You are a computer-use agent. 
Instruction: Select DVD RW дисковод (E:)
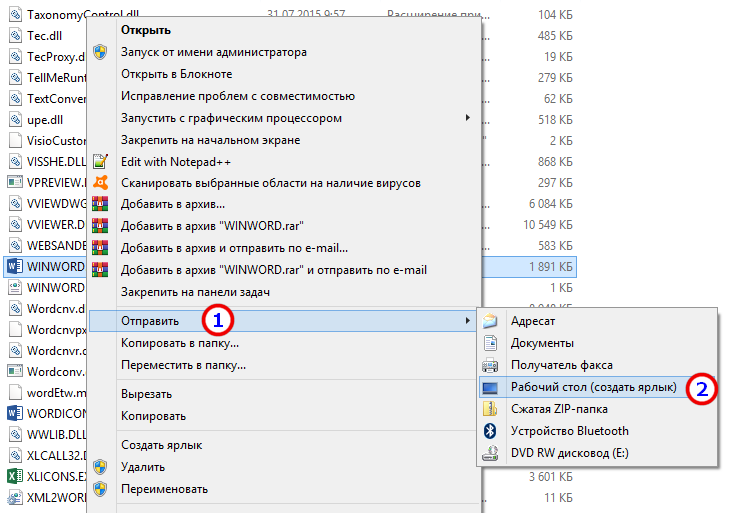tap(570, 453)
